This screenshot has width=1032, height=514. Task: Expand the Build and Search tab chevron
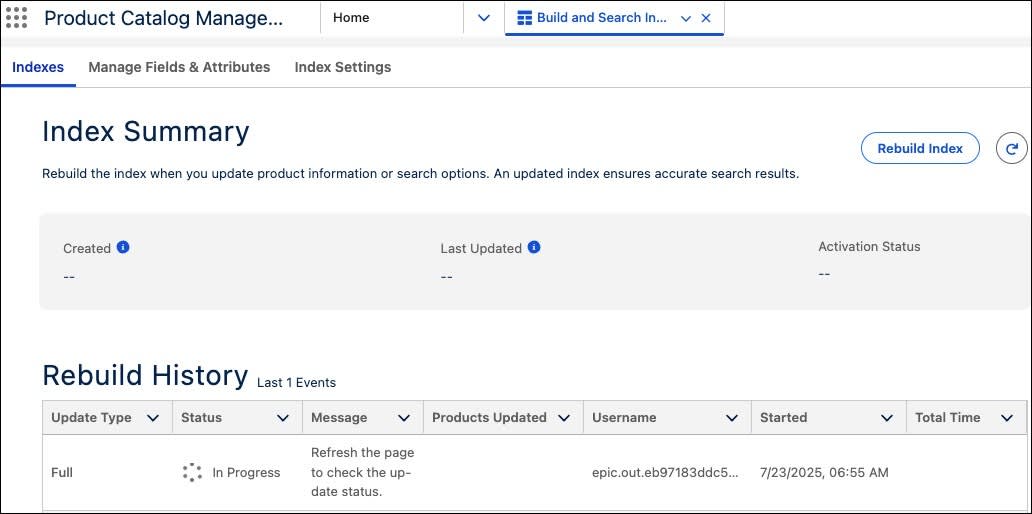686,19
